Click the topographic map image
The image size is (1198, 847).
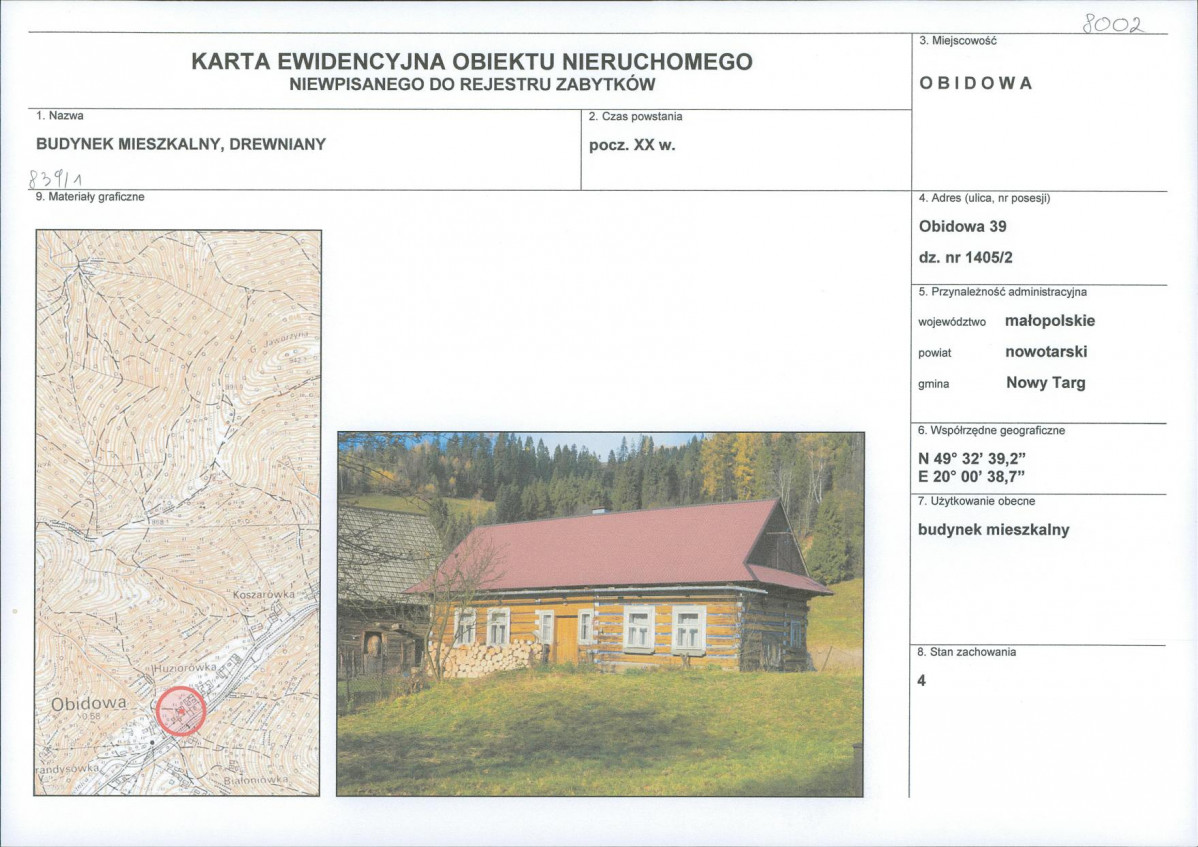coord(178,512)
